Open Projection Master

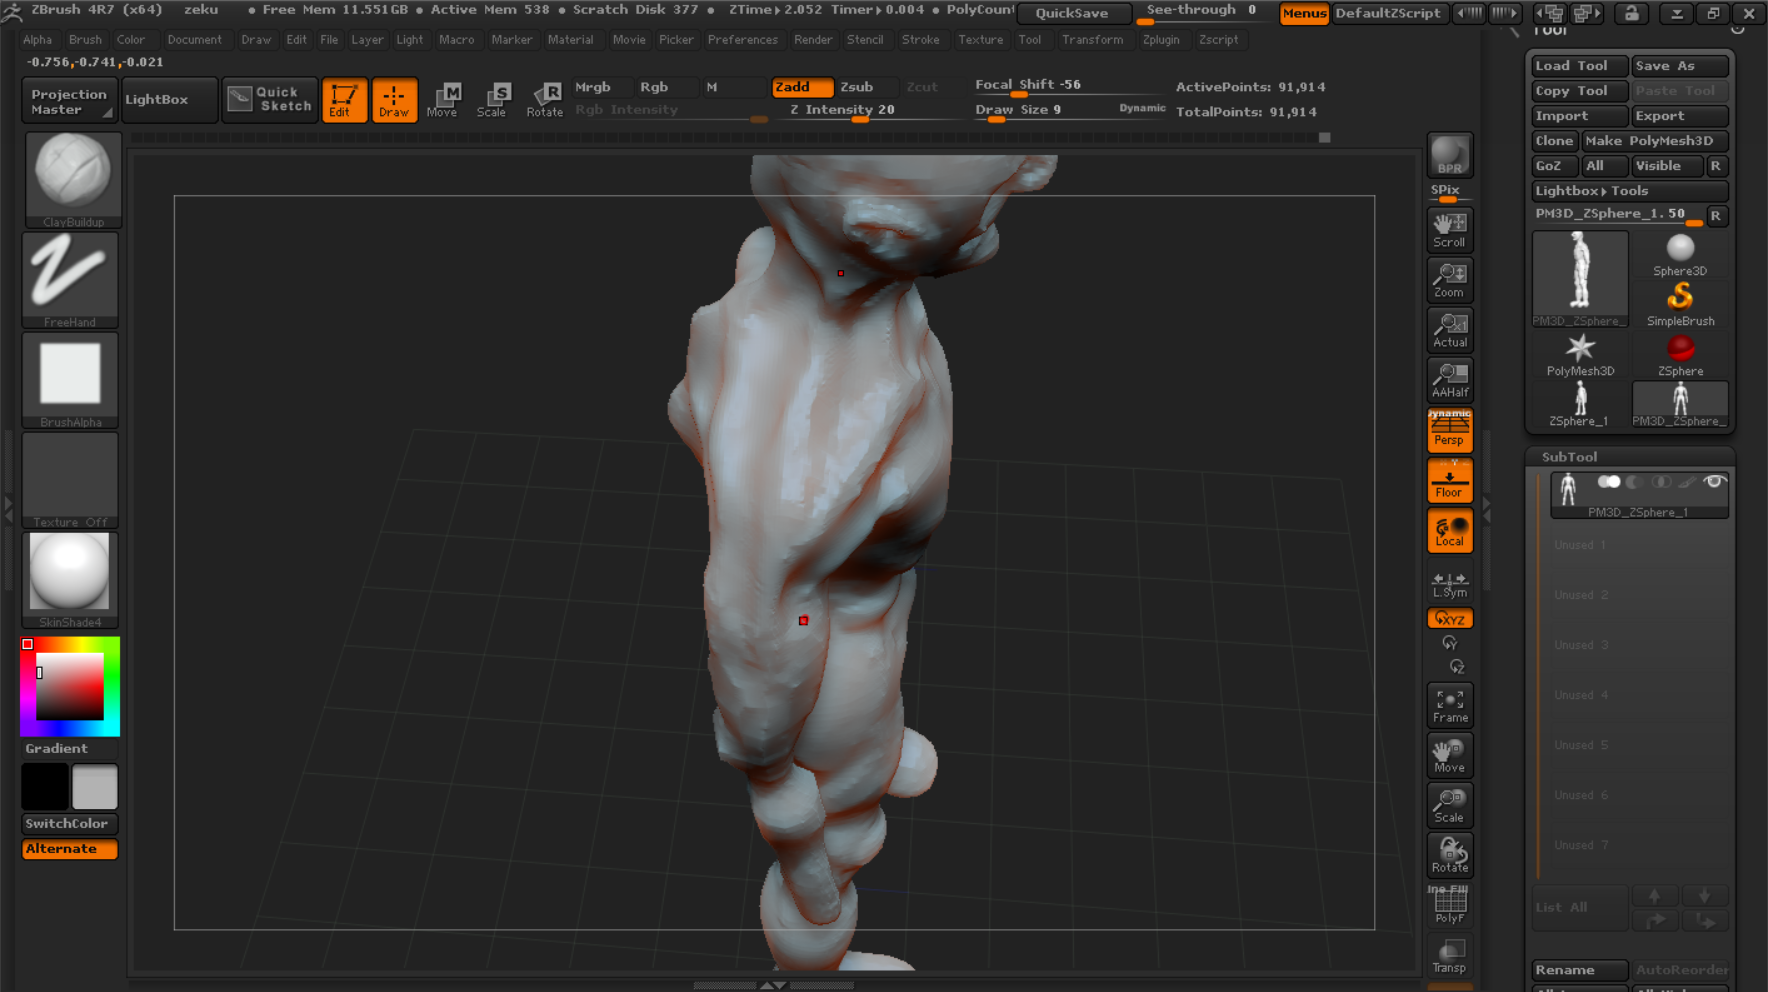click(x=69, y=101)
